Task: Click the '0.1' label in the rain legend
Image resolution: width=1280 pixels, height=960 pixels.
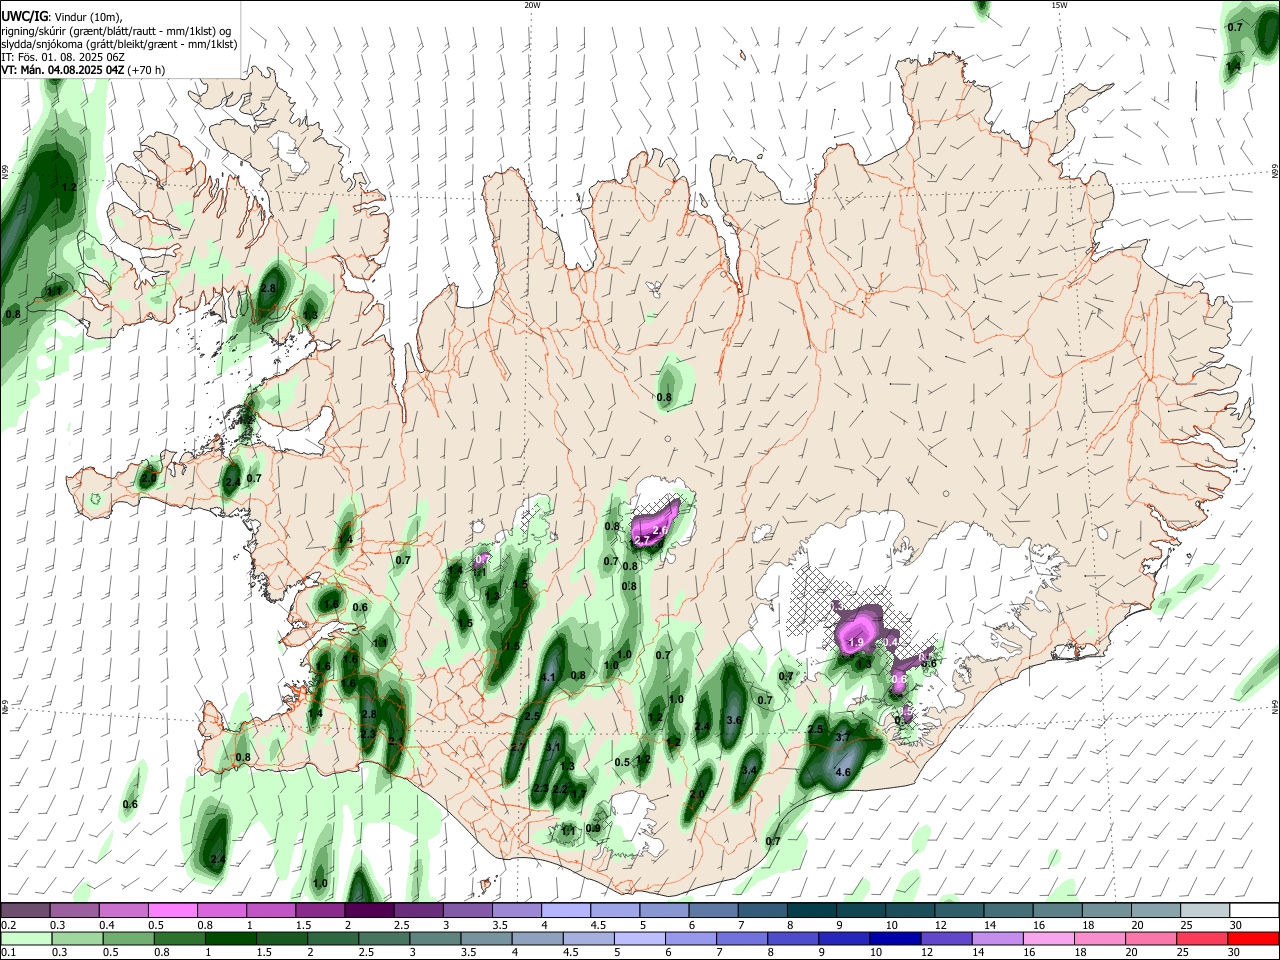Action: tap(8, 952)
